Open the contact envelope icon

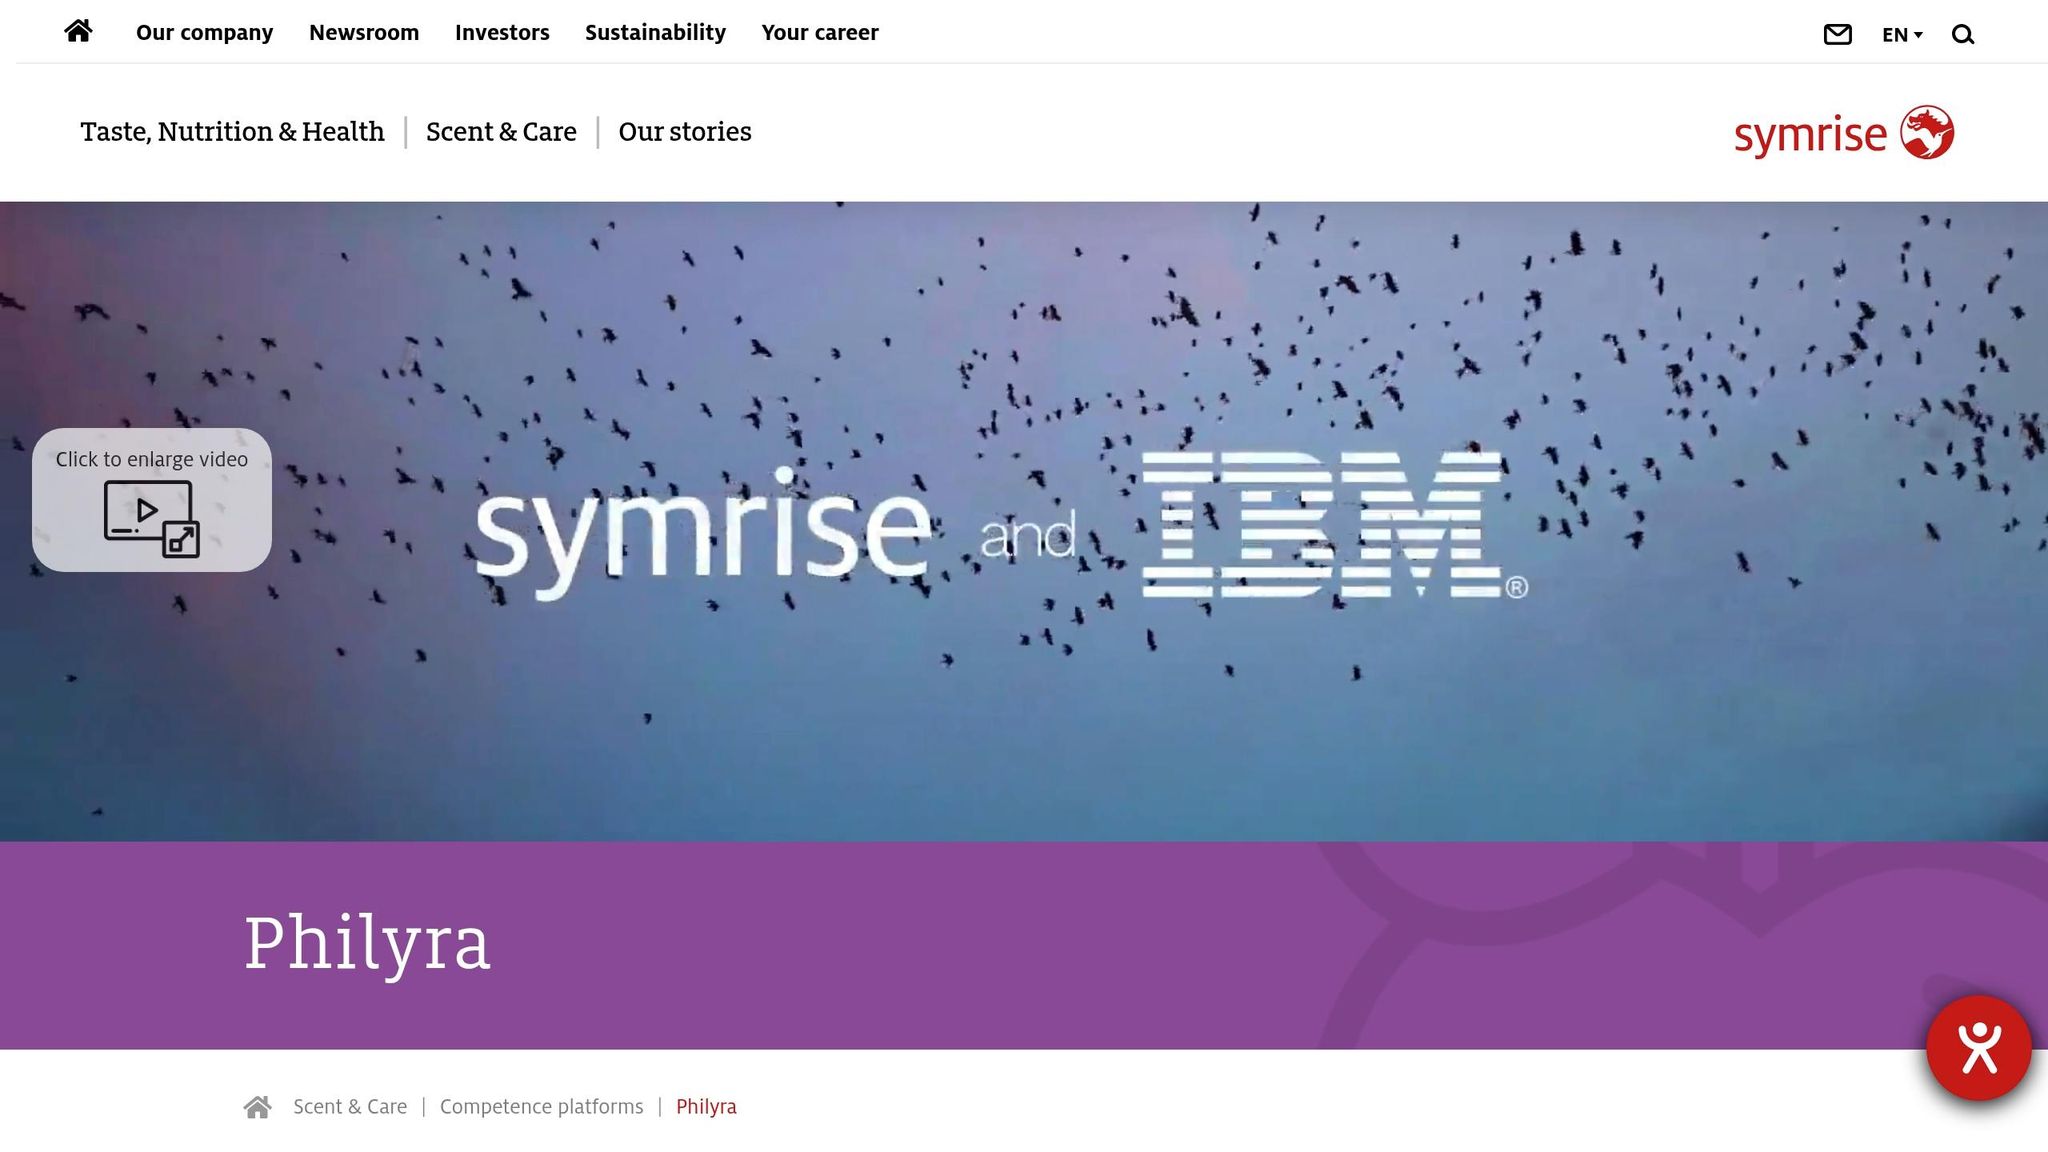(1837, 35)
